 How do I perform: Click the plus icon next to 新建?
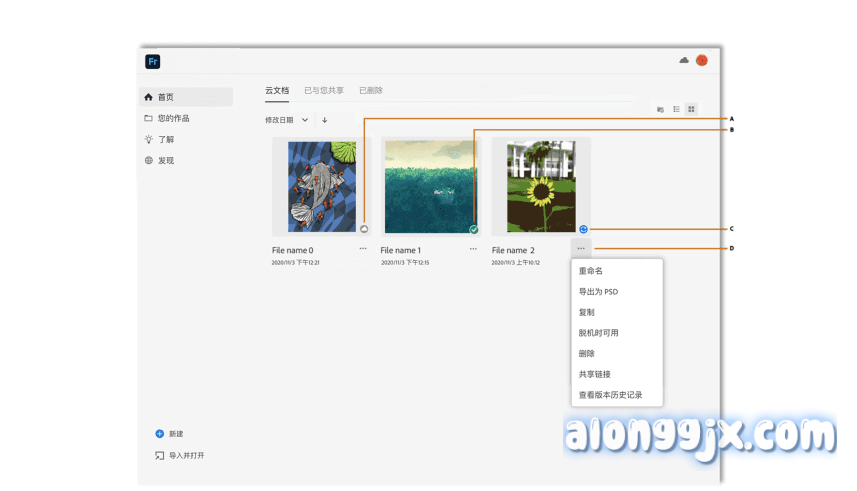click(159, 434)
